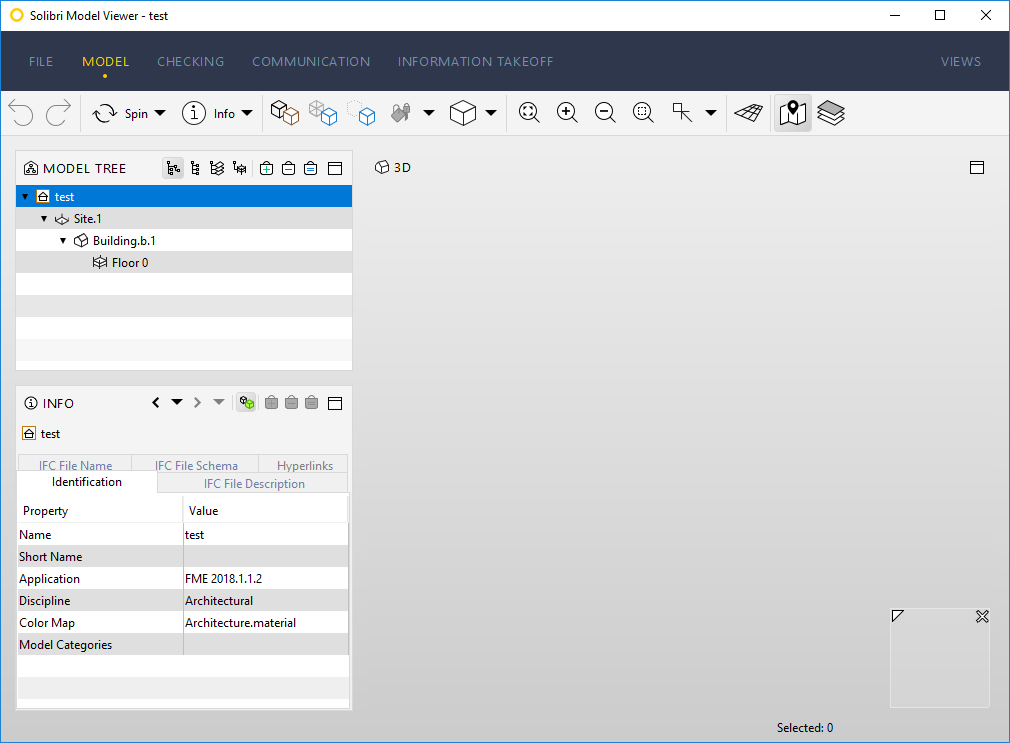
Task: Collapse the Building.b.1 tree node
Action: [x=63, y=241]
